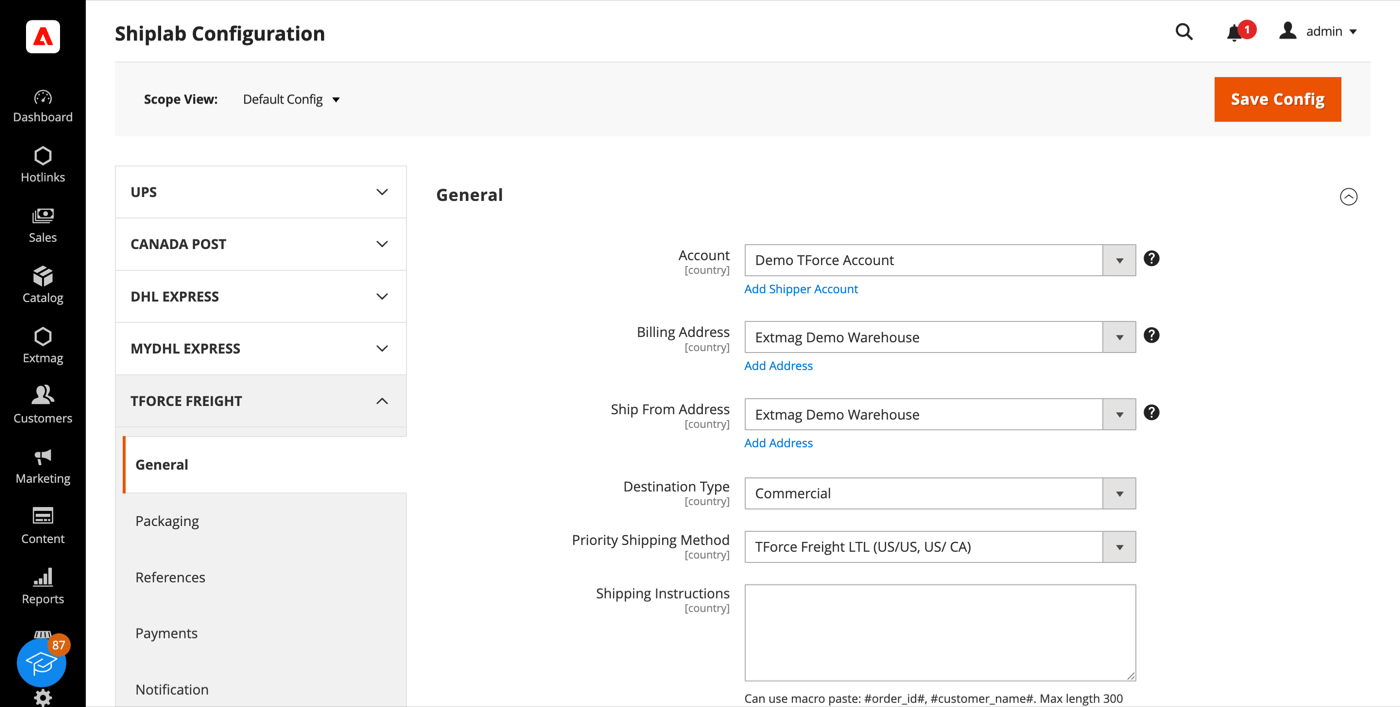The image size is (1400, 707).
Task: Open the Scope View Default Config dropdown
Action: click(291, 99)
